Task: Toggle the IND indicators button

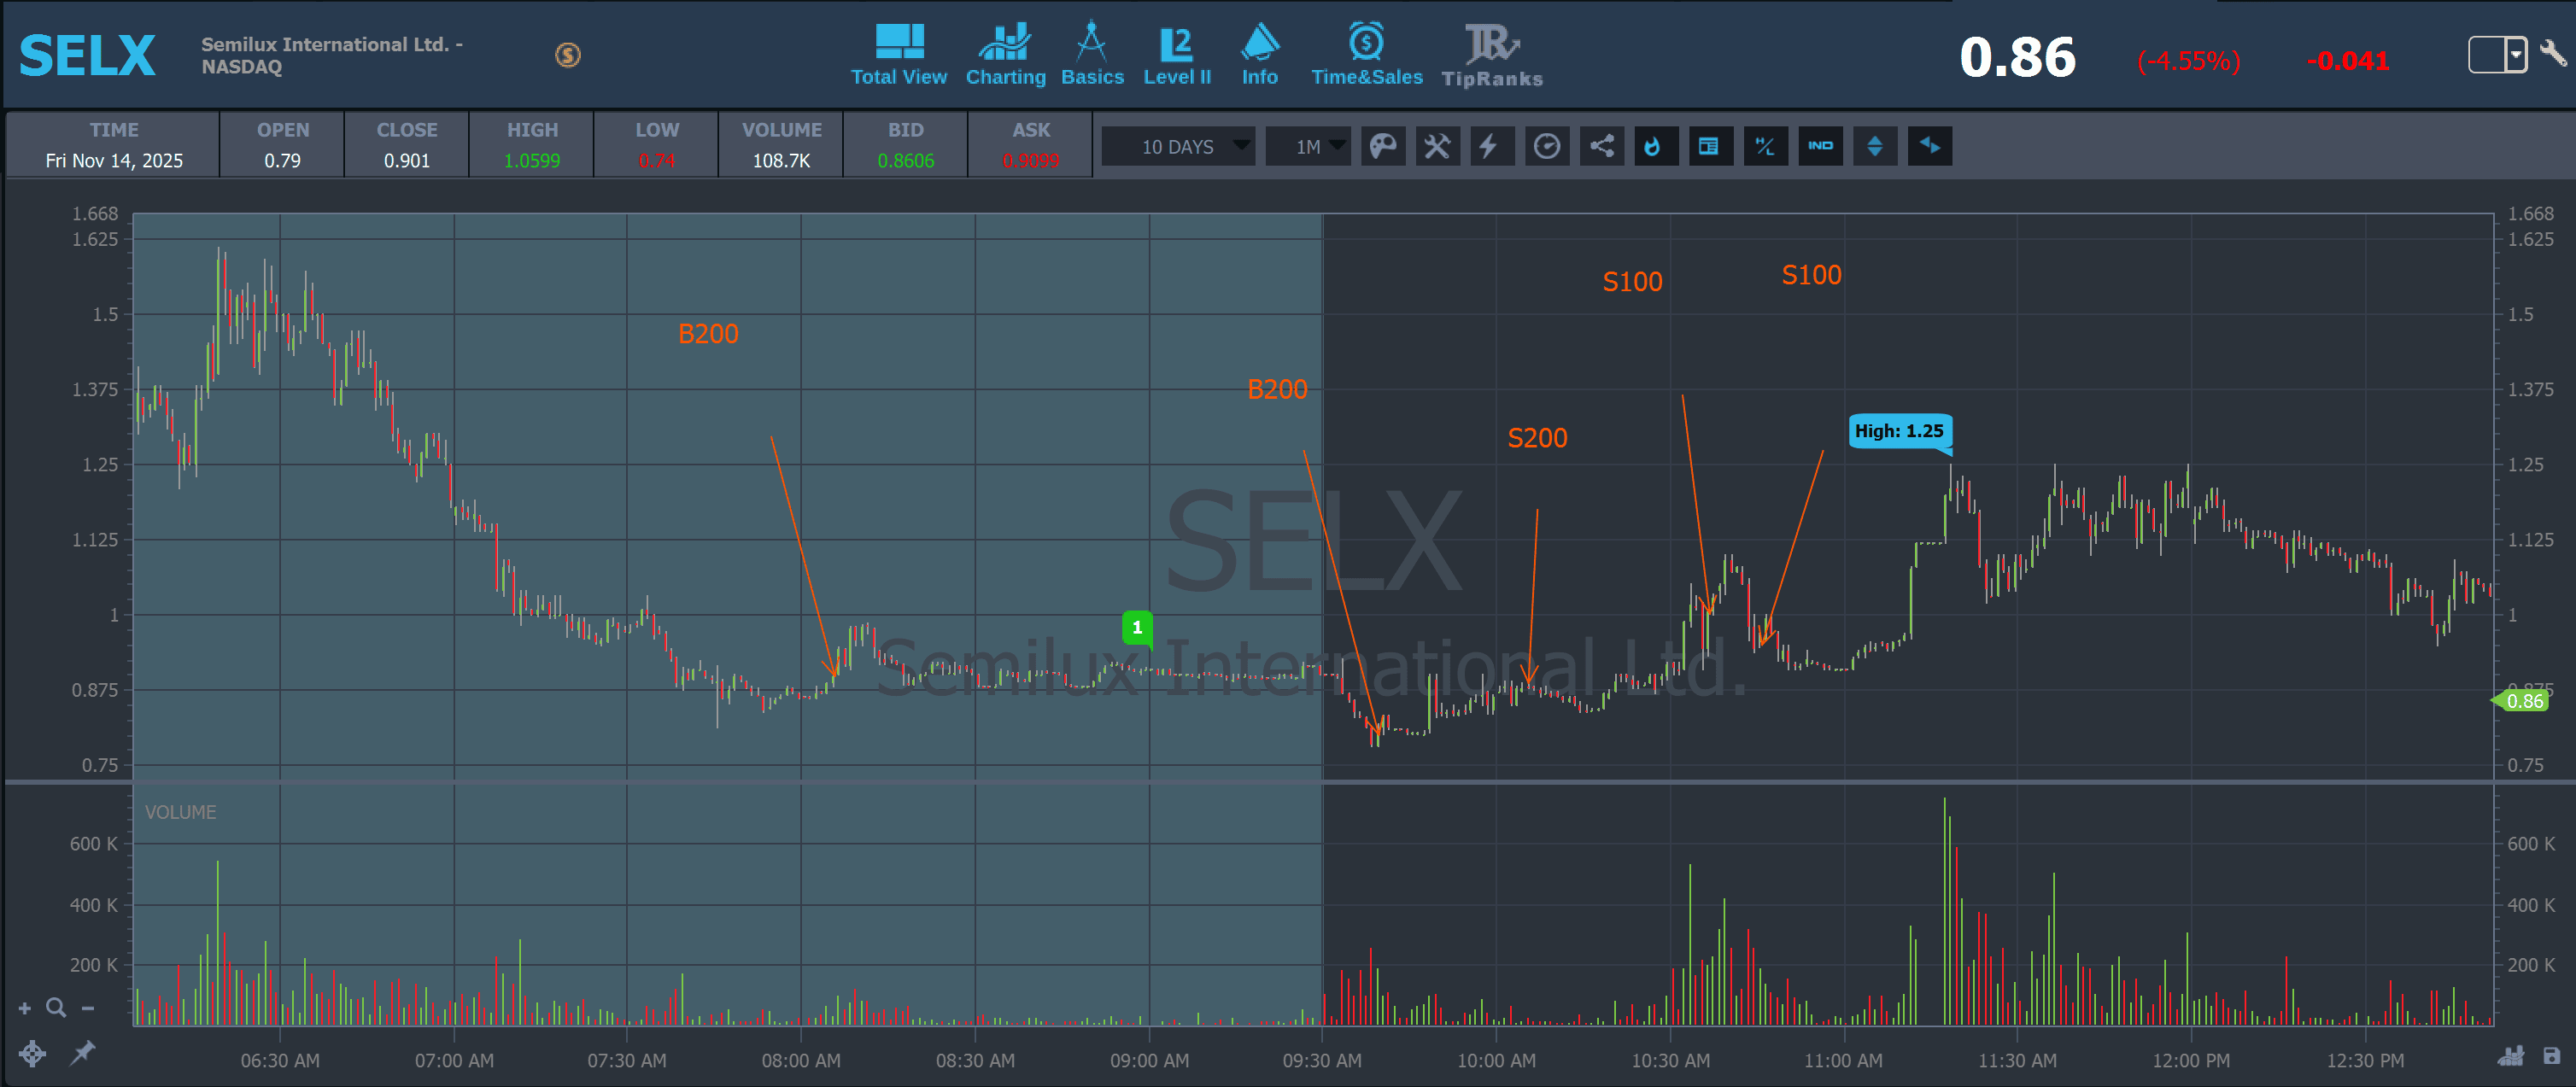Action: pyautogui.click(x=1819, y=147)
